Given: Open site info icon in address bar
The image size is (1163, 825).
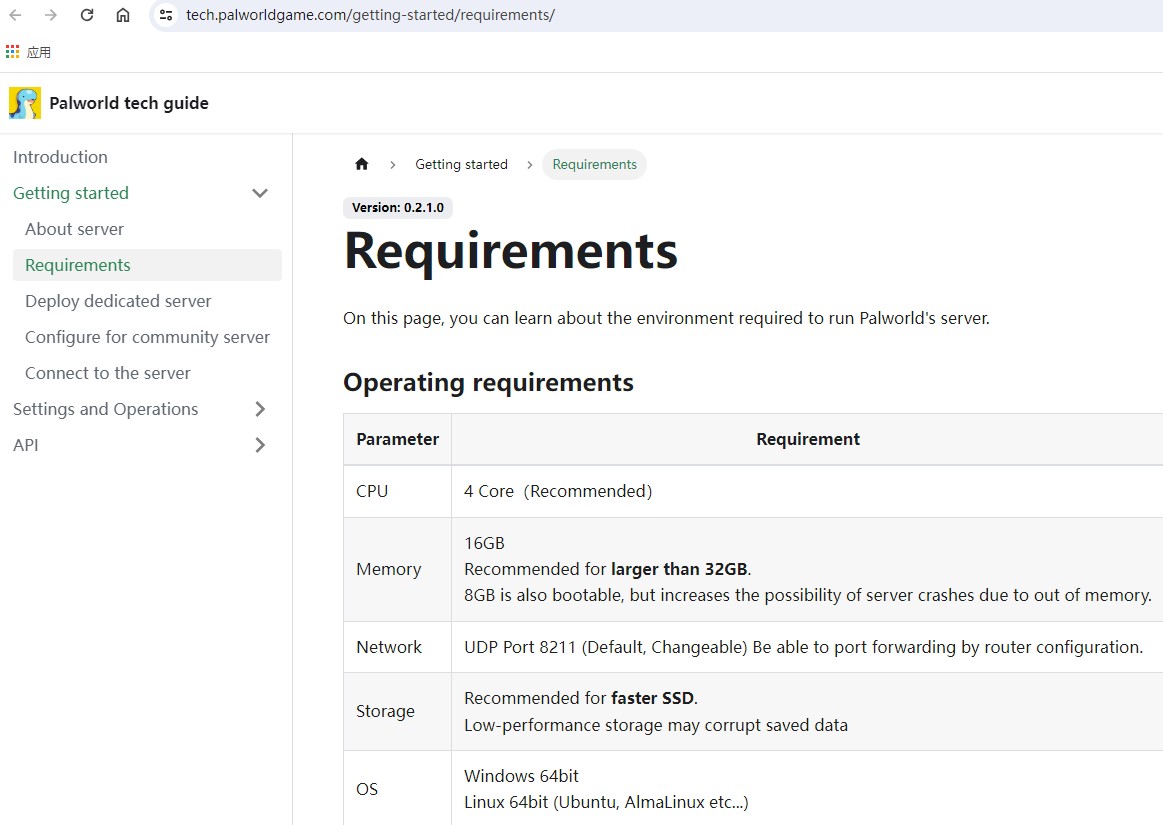Looking at the screenshot, I should (166, 15).
